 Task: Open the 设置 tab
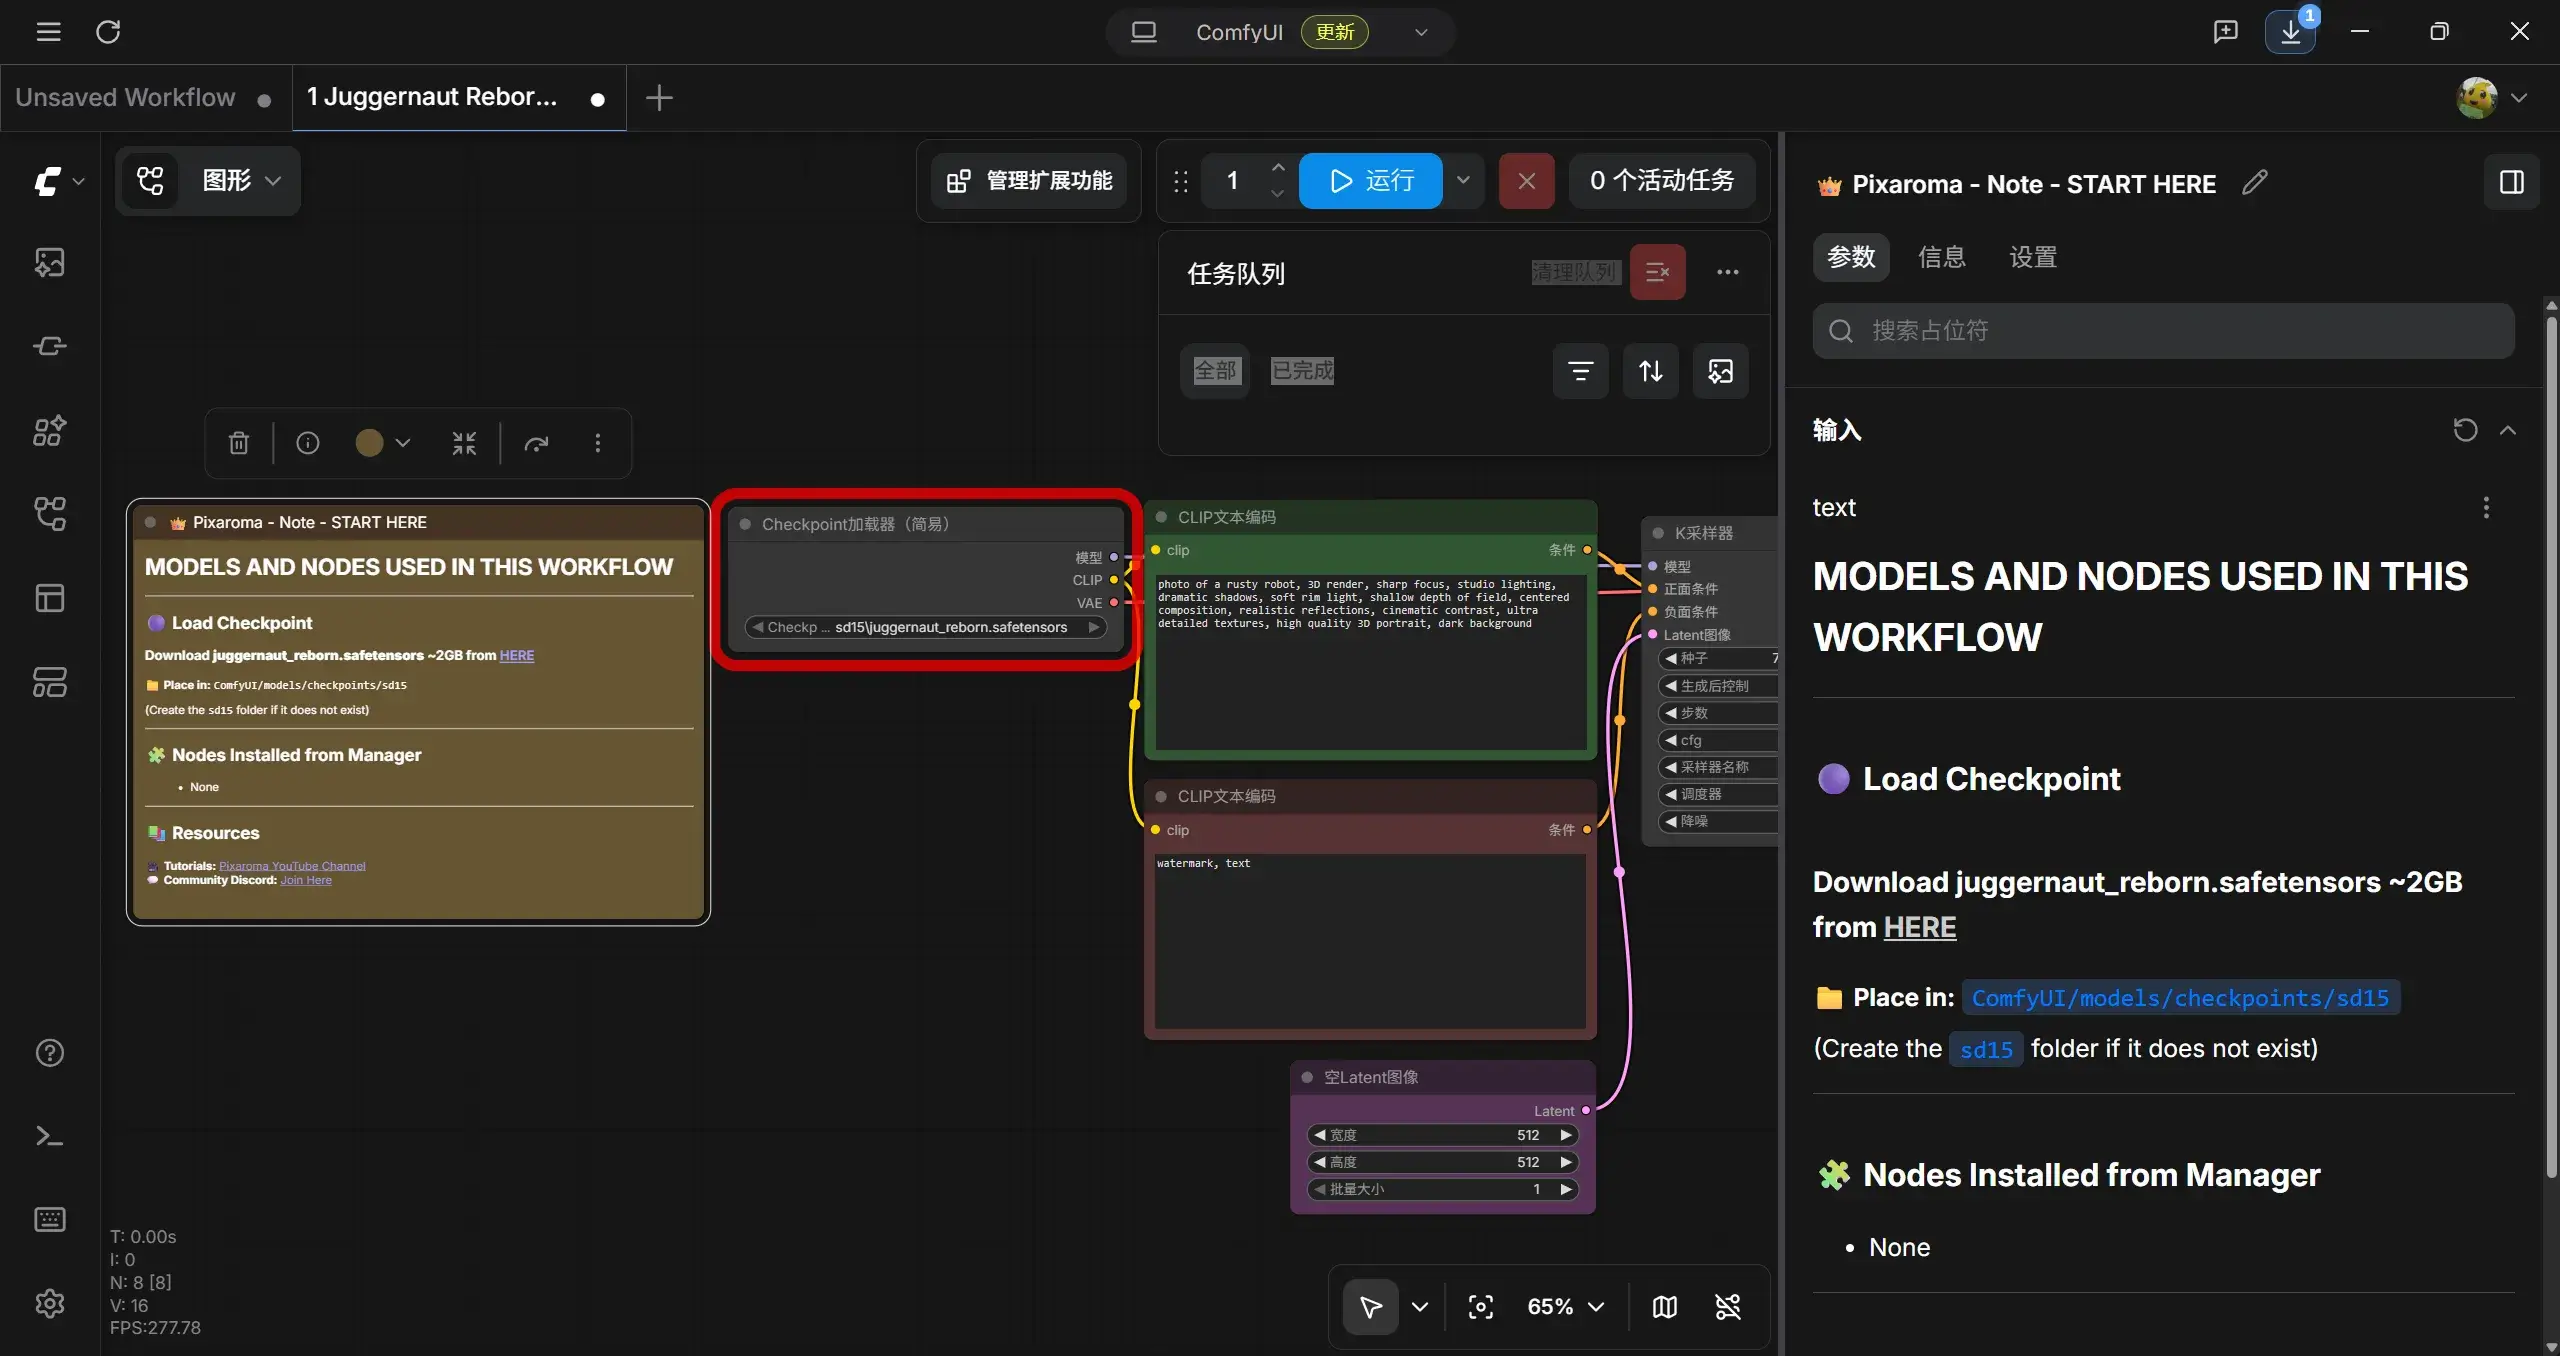click(x=2033, y=257)
